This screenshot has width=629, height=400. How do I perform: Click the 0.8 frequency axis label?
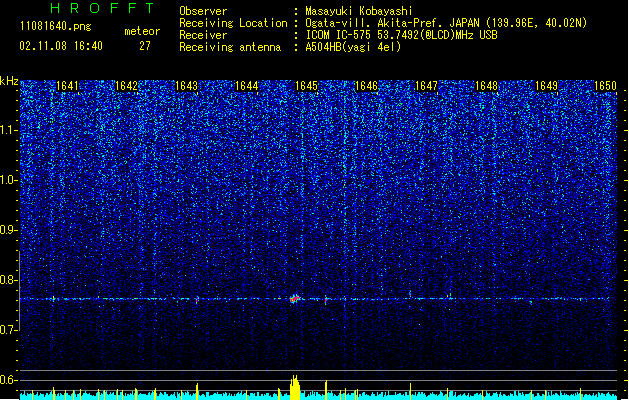tap(8, 280)
